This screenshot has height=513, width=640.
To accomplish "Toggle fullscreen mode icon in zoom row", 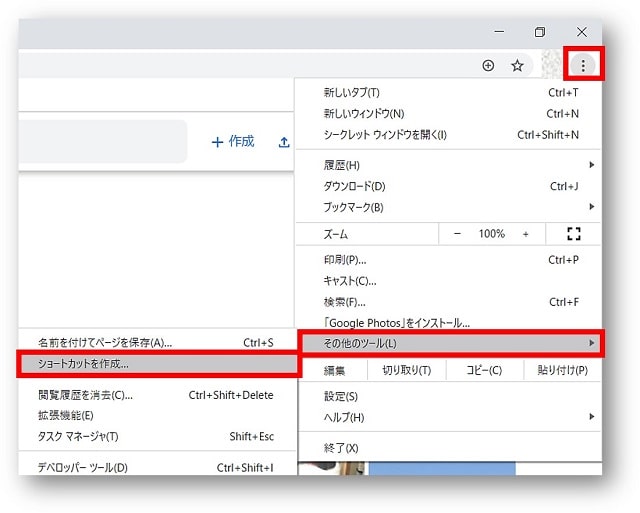I will coord(573,234).
